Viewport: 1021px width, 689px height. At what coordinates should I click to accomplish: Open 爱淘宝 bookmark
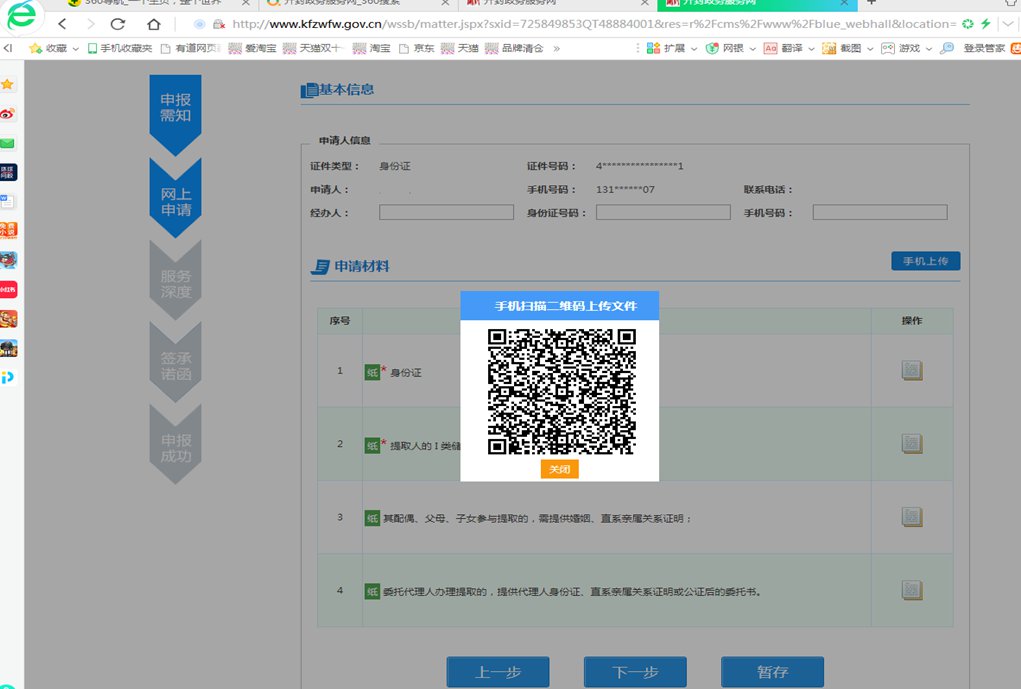tap(253, 48)
